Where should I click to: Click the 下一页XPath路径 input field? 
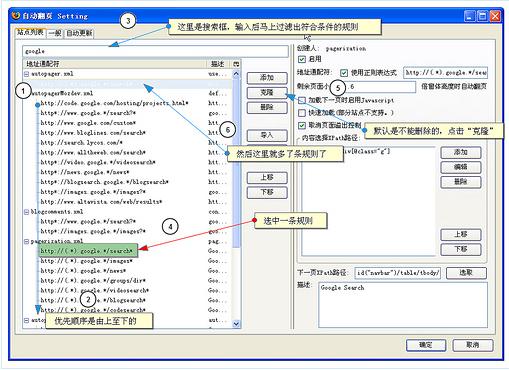coord(397,273)
